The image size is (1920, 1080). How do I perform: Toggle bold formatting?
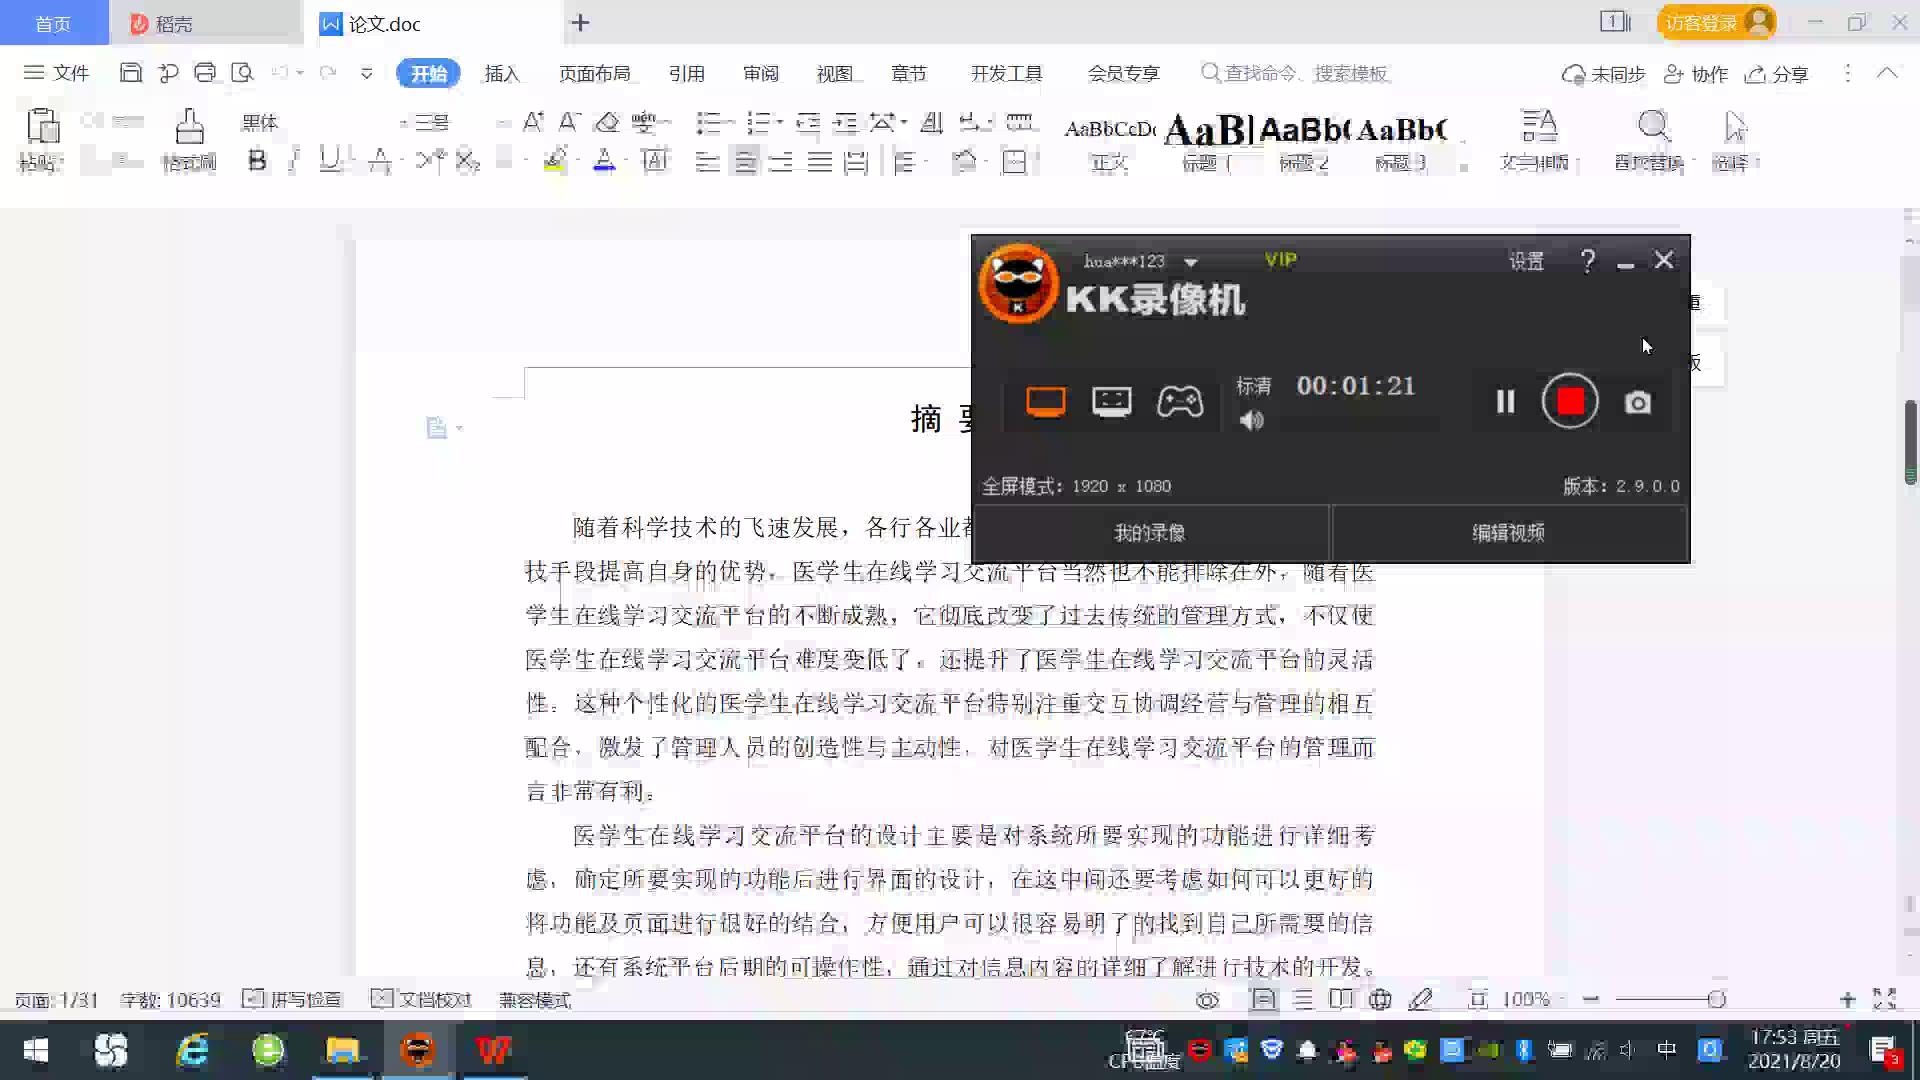click(257, 160)
